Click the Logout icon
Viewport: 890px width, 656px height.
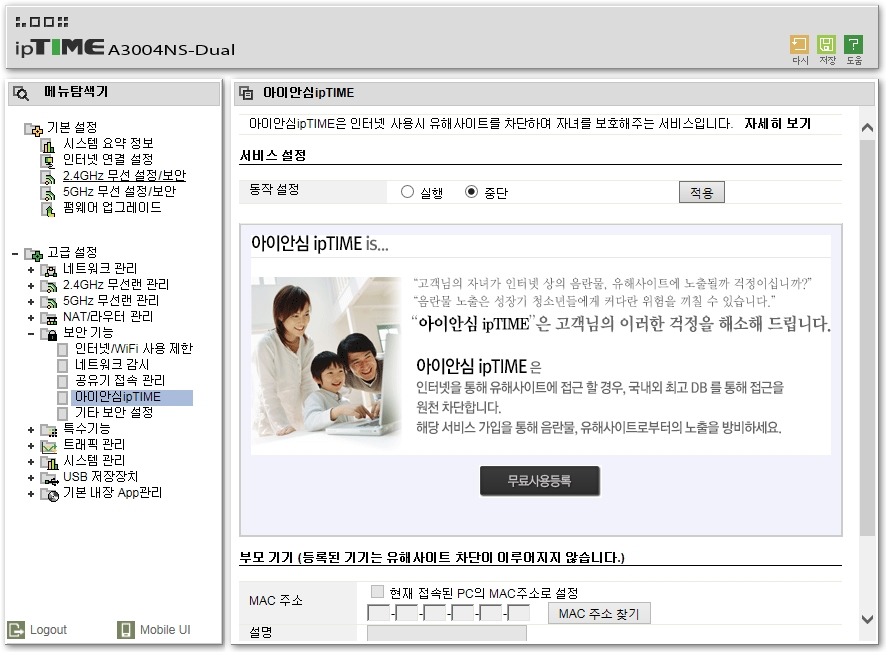coord(16,629)
